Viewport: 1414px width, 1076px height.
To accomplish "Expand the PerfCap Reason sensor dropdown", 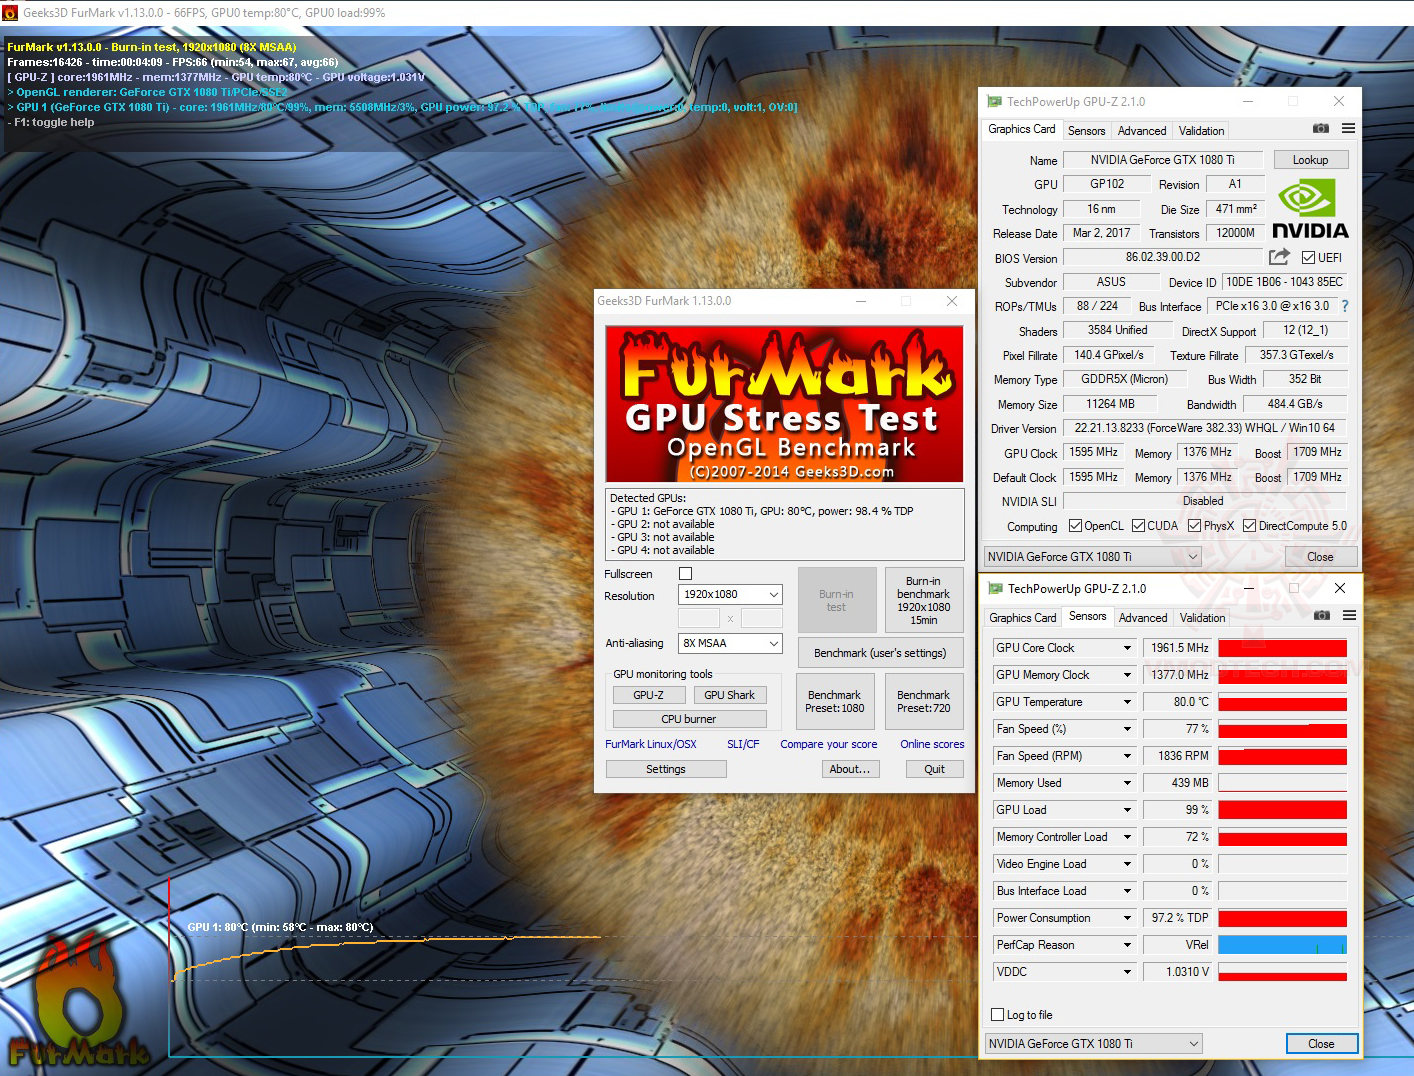I will point(1127,945).
